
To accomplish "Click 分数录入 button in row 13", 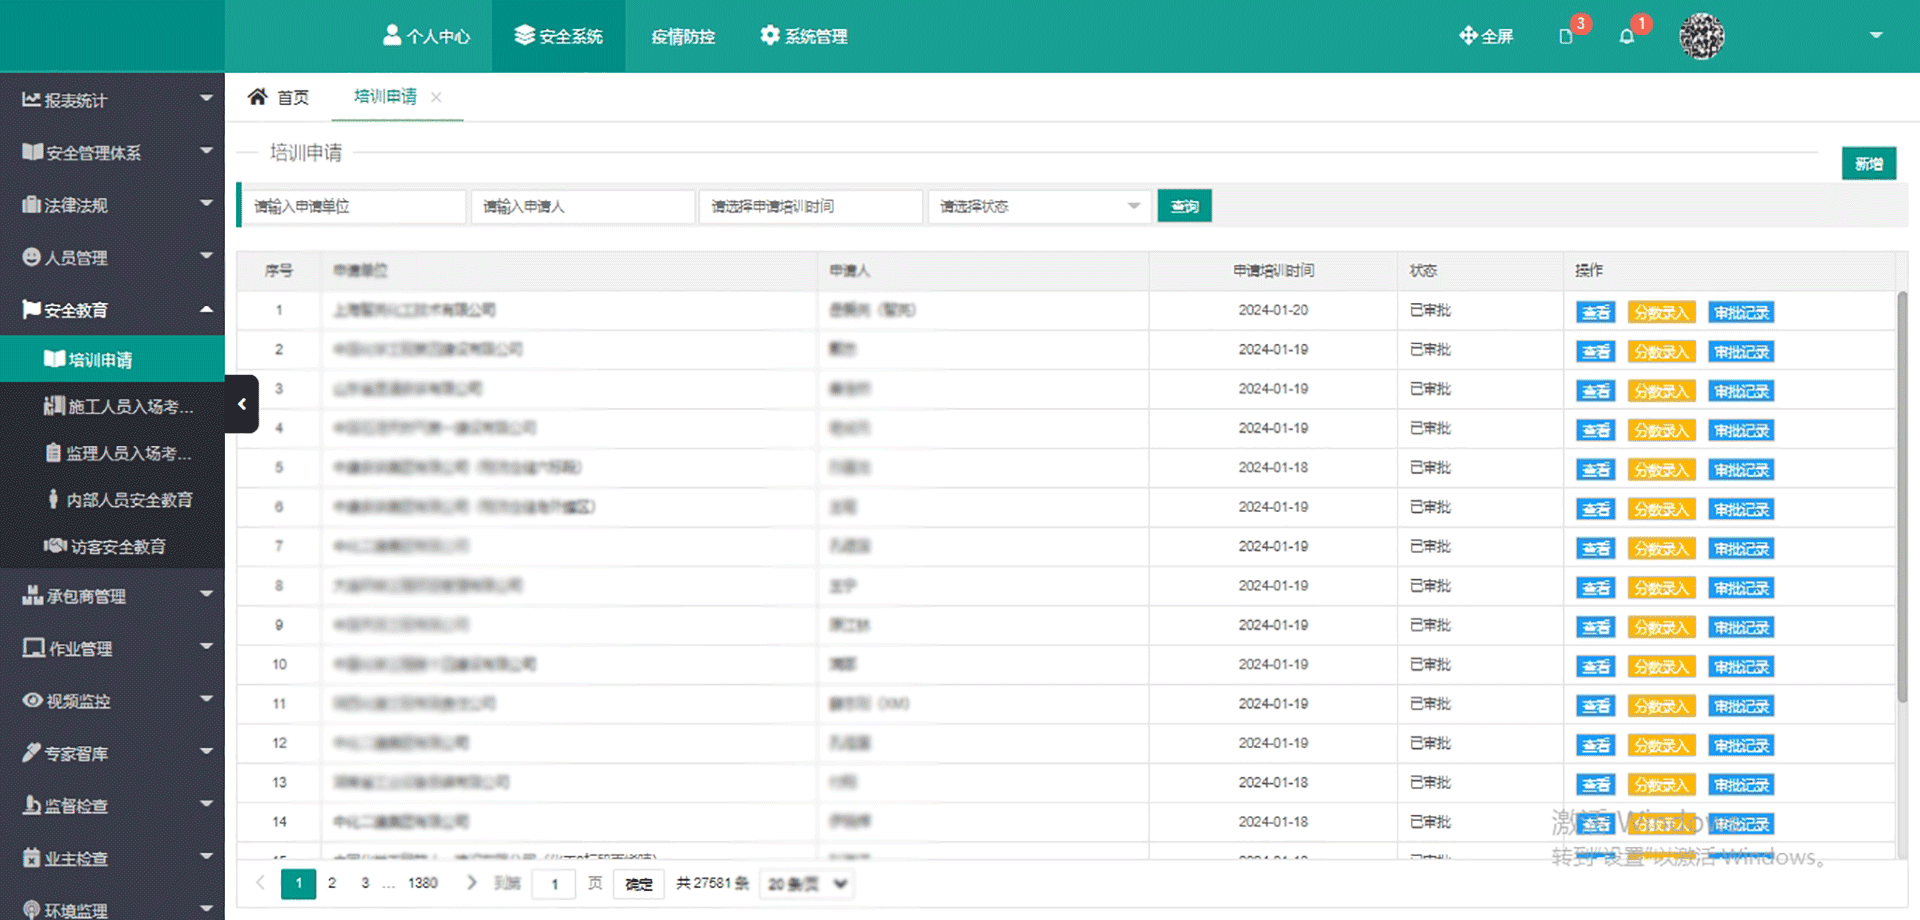I will 1661,785.
